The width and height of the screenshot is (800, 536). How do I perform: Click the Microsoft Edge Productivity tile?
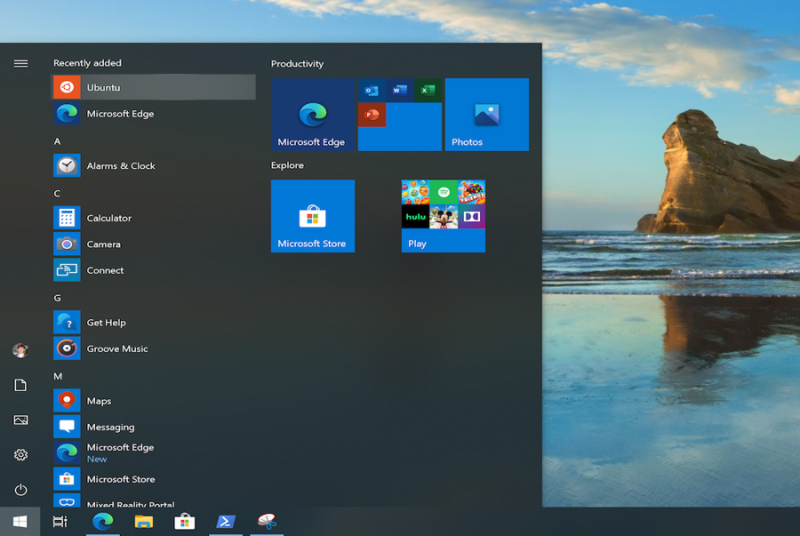313,114
